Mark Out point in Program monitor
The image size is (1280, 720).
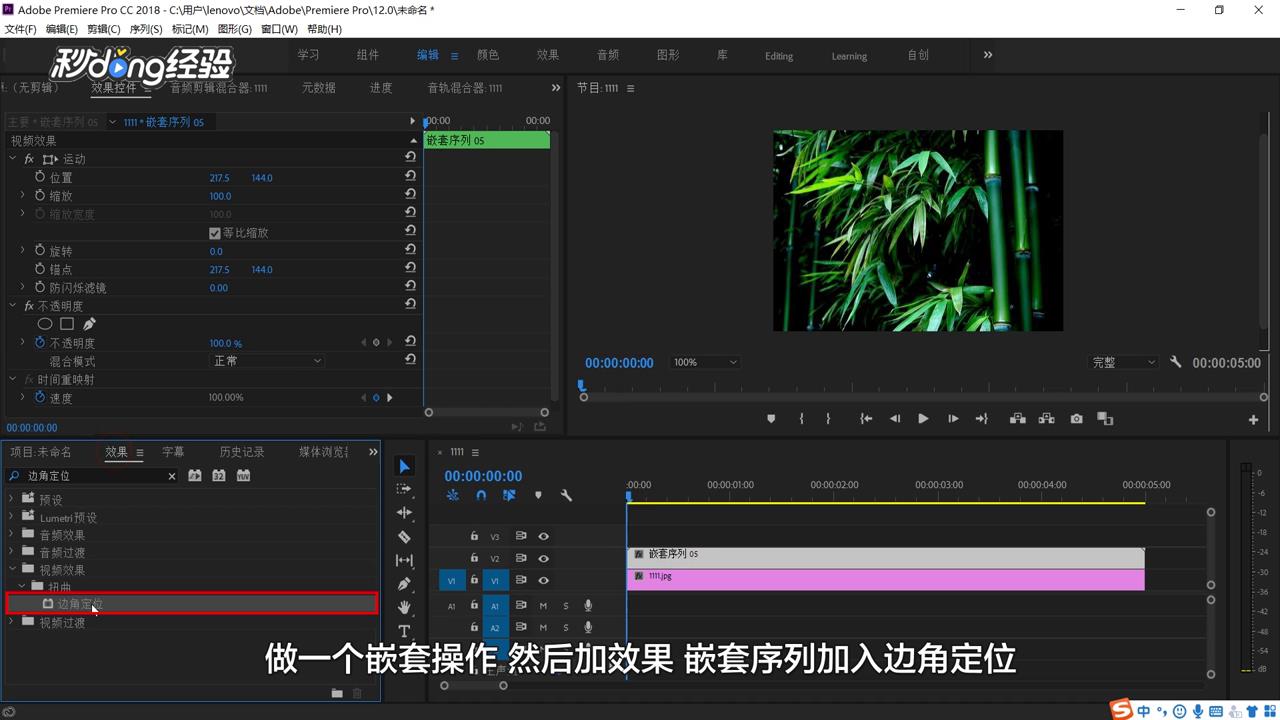pyautogui.click(x=828, y=419)
